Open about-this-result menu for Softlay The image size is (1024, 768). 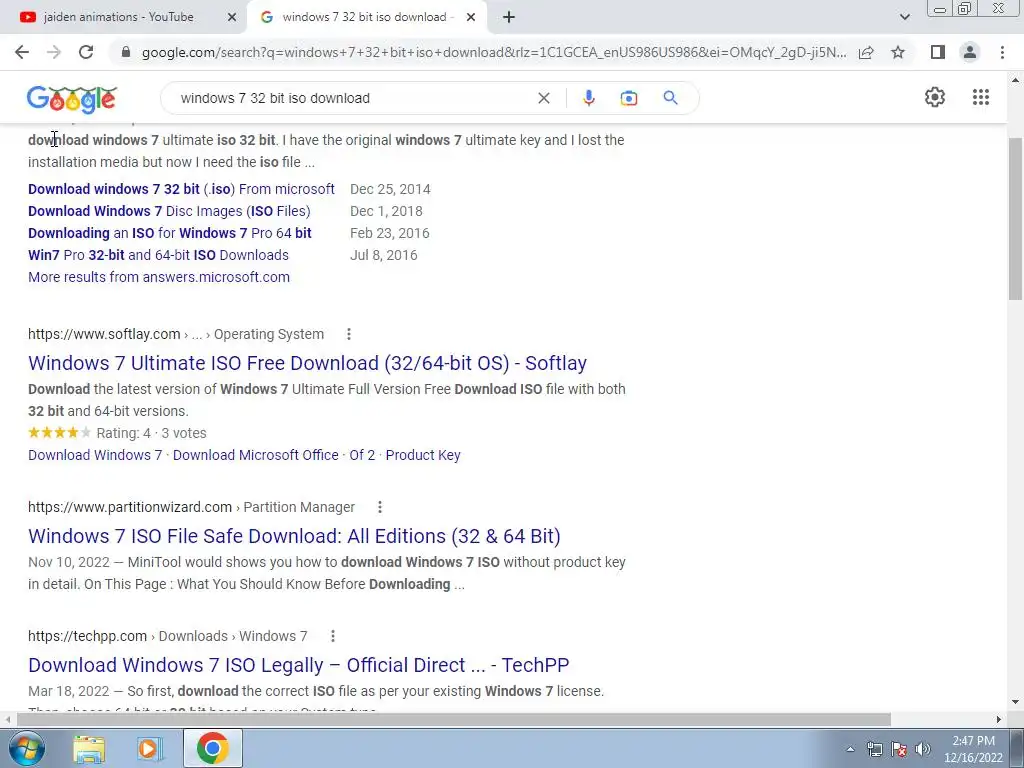tap(349, 334)
